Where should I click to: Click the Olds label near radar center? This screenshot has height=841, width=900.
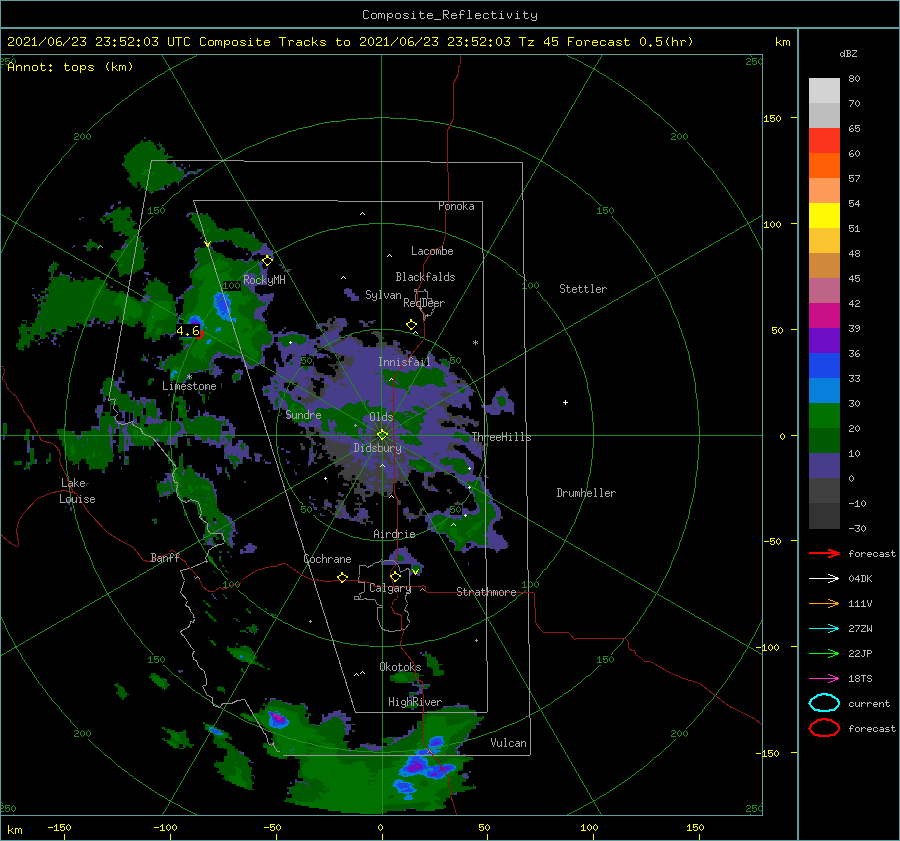[x=381, y=416]
